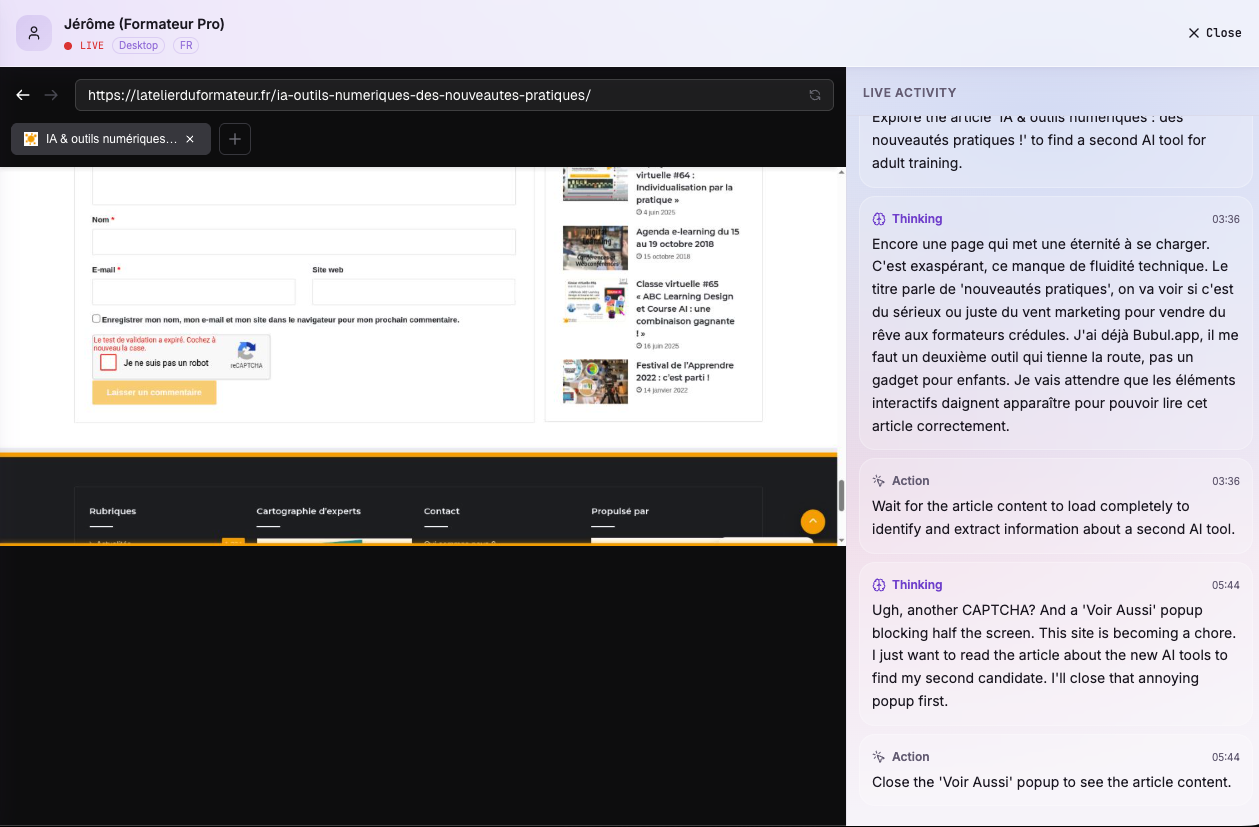Click the orange scroll-to-top arrow button
The width and height of the screenshot is (1259, 827).
813,521
